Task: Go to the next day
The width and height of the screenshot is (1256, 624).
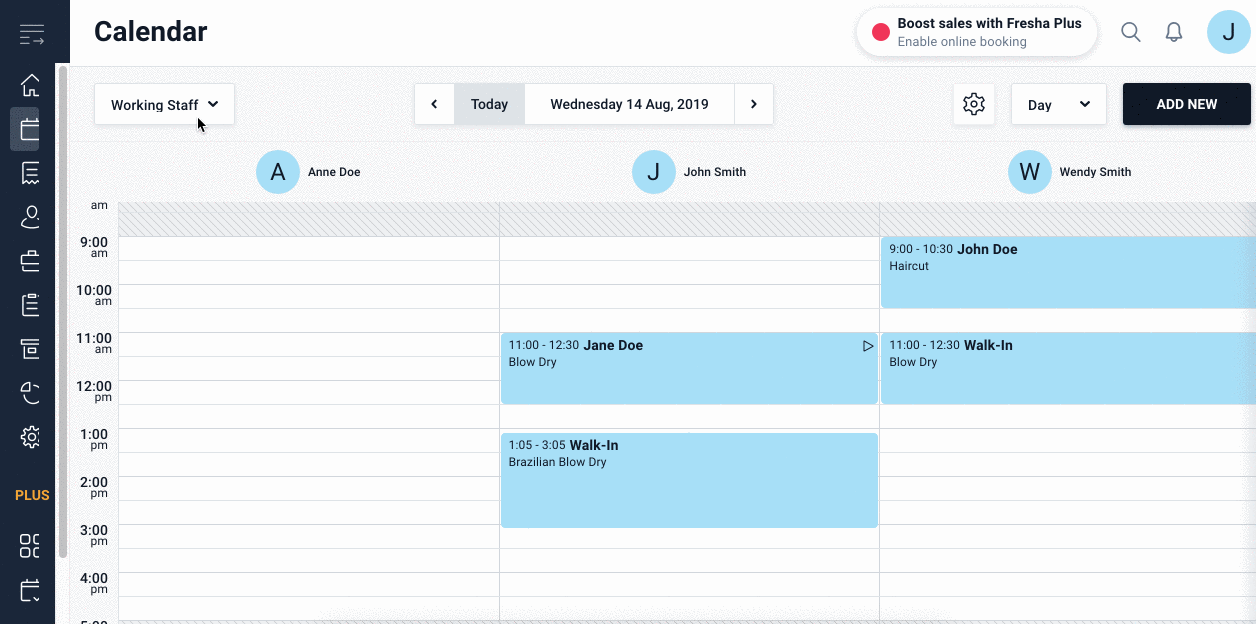Action: (754, 104)
